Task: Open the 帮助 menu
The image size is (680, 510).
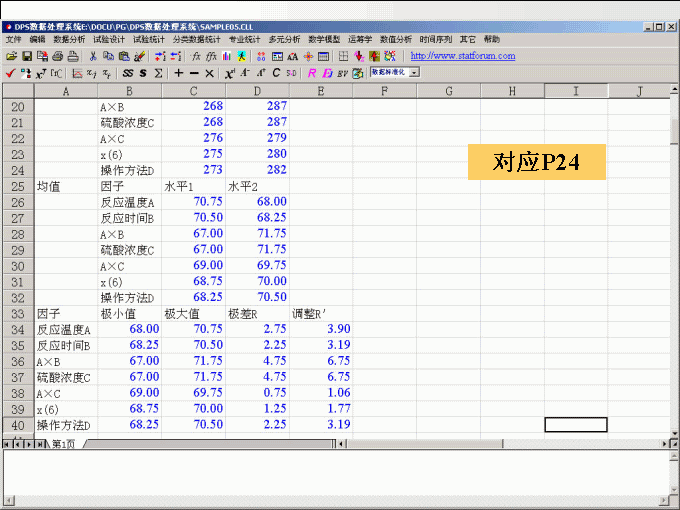Action: click(492, 39)
